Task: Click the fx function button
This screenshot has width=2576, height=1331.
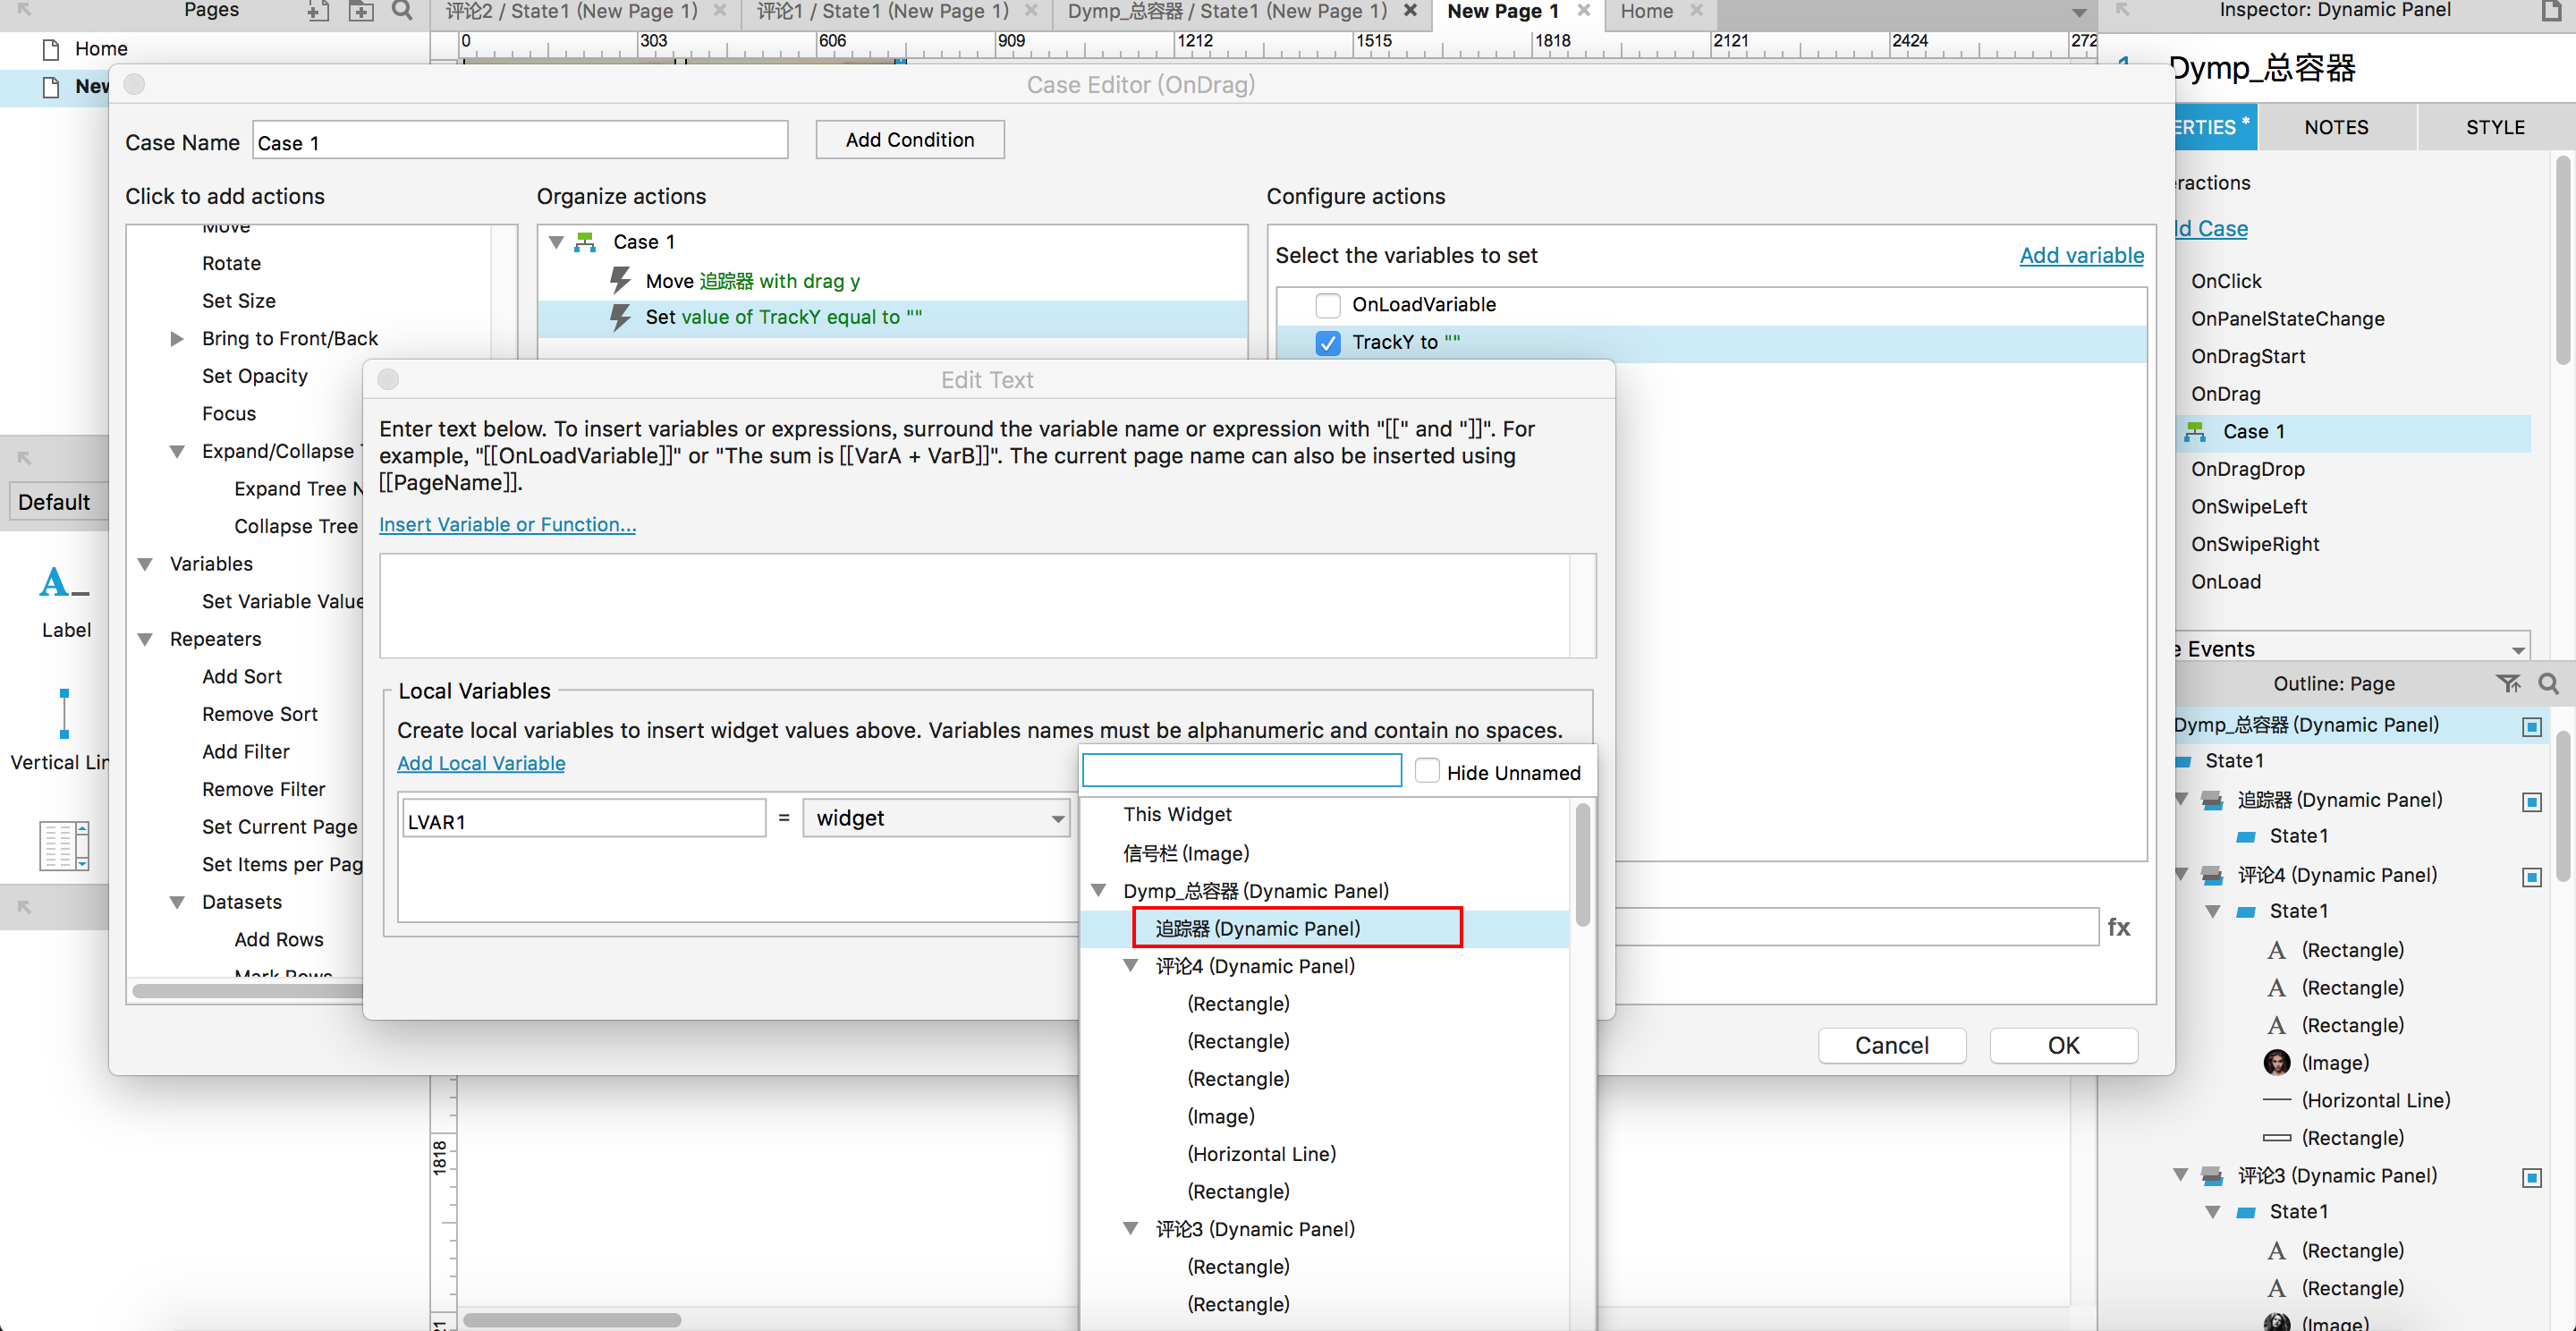Action: (2118, 927)
